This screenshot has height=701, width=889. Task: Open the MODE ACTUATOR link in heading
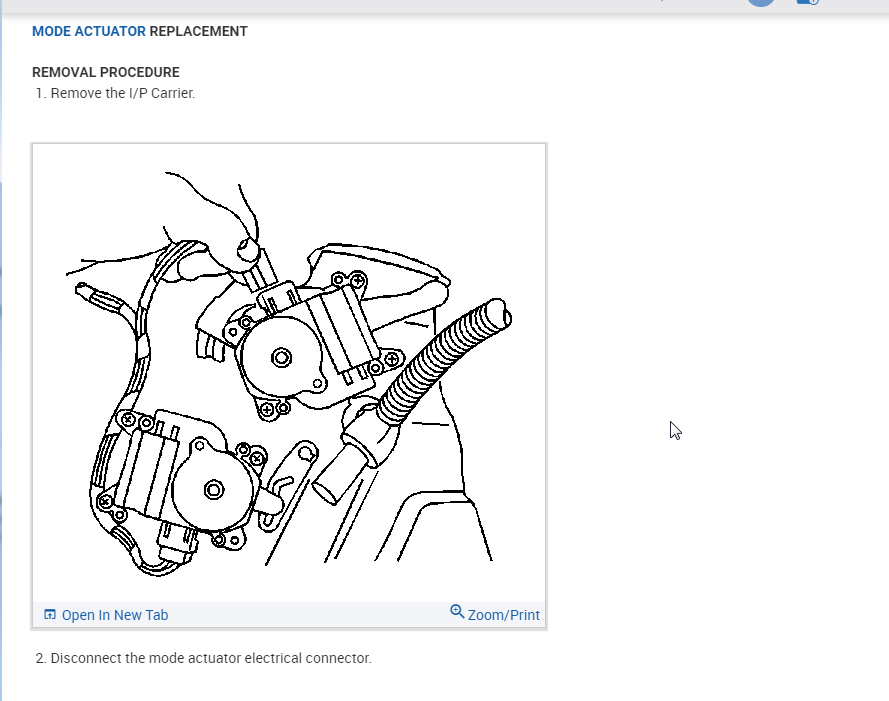click(88, 31)
